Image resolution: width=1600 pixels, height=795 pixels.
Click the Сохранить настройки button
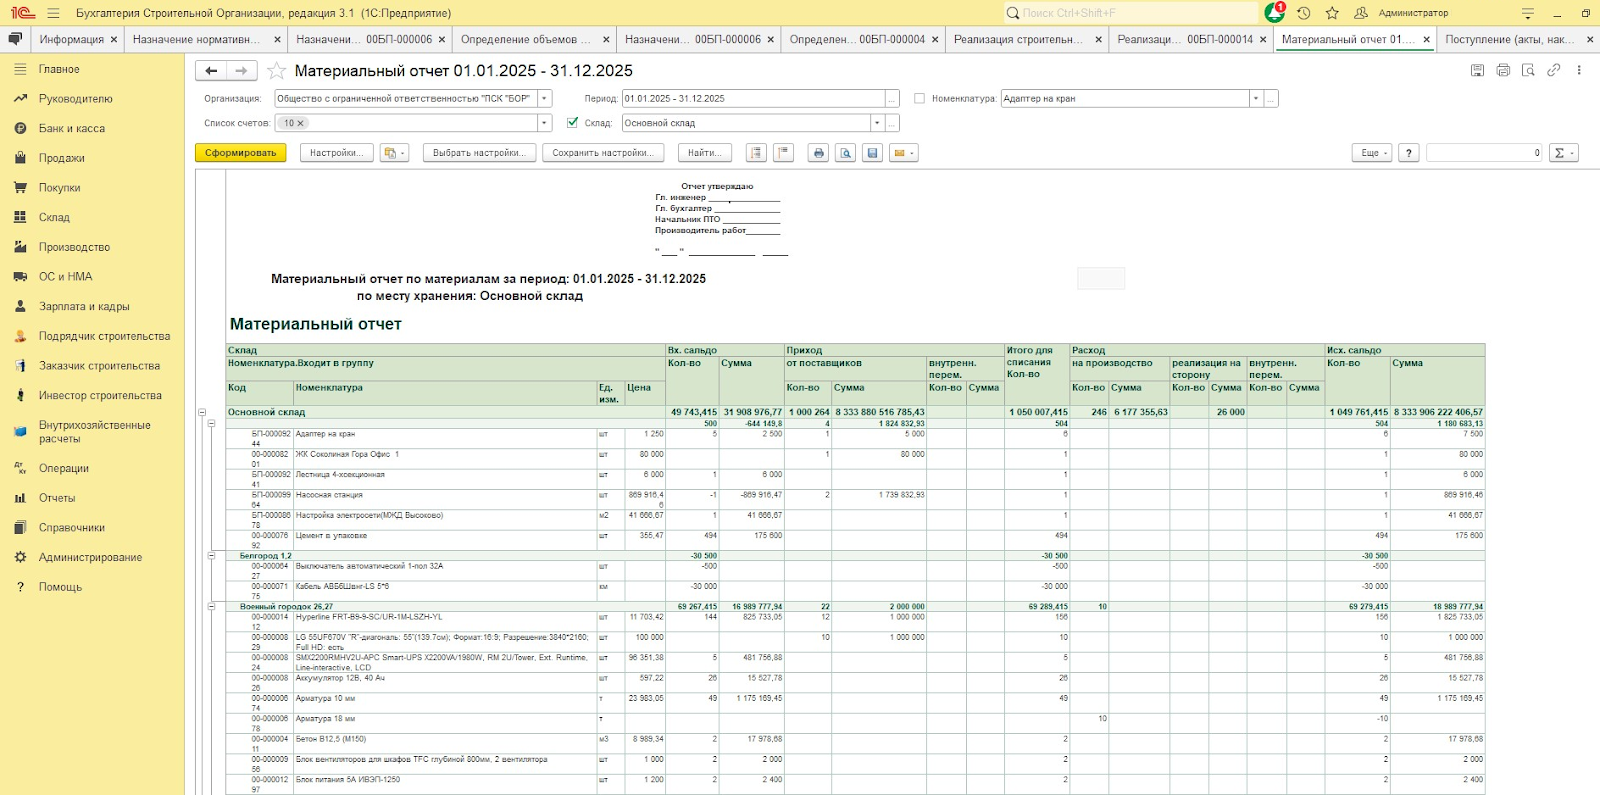point(603,153)
